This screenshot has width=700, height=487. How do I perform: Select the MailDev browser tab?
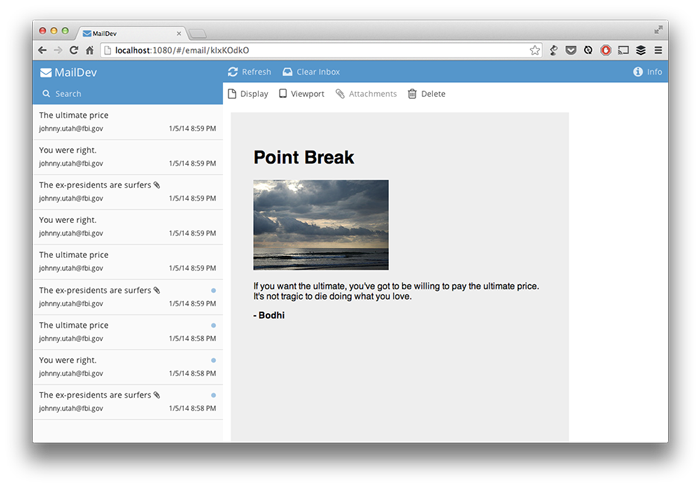(x=132, y=33)
